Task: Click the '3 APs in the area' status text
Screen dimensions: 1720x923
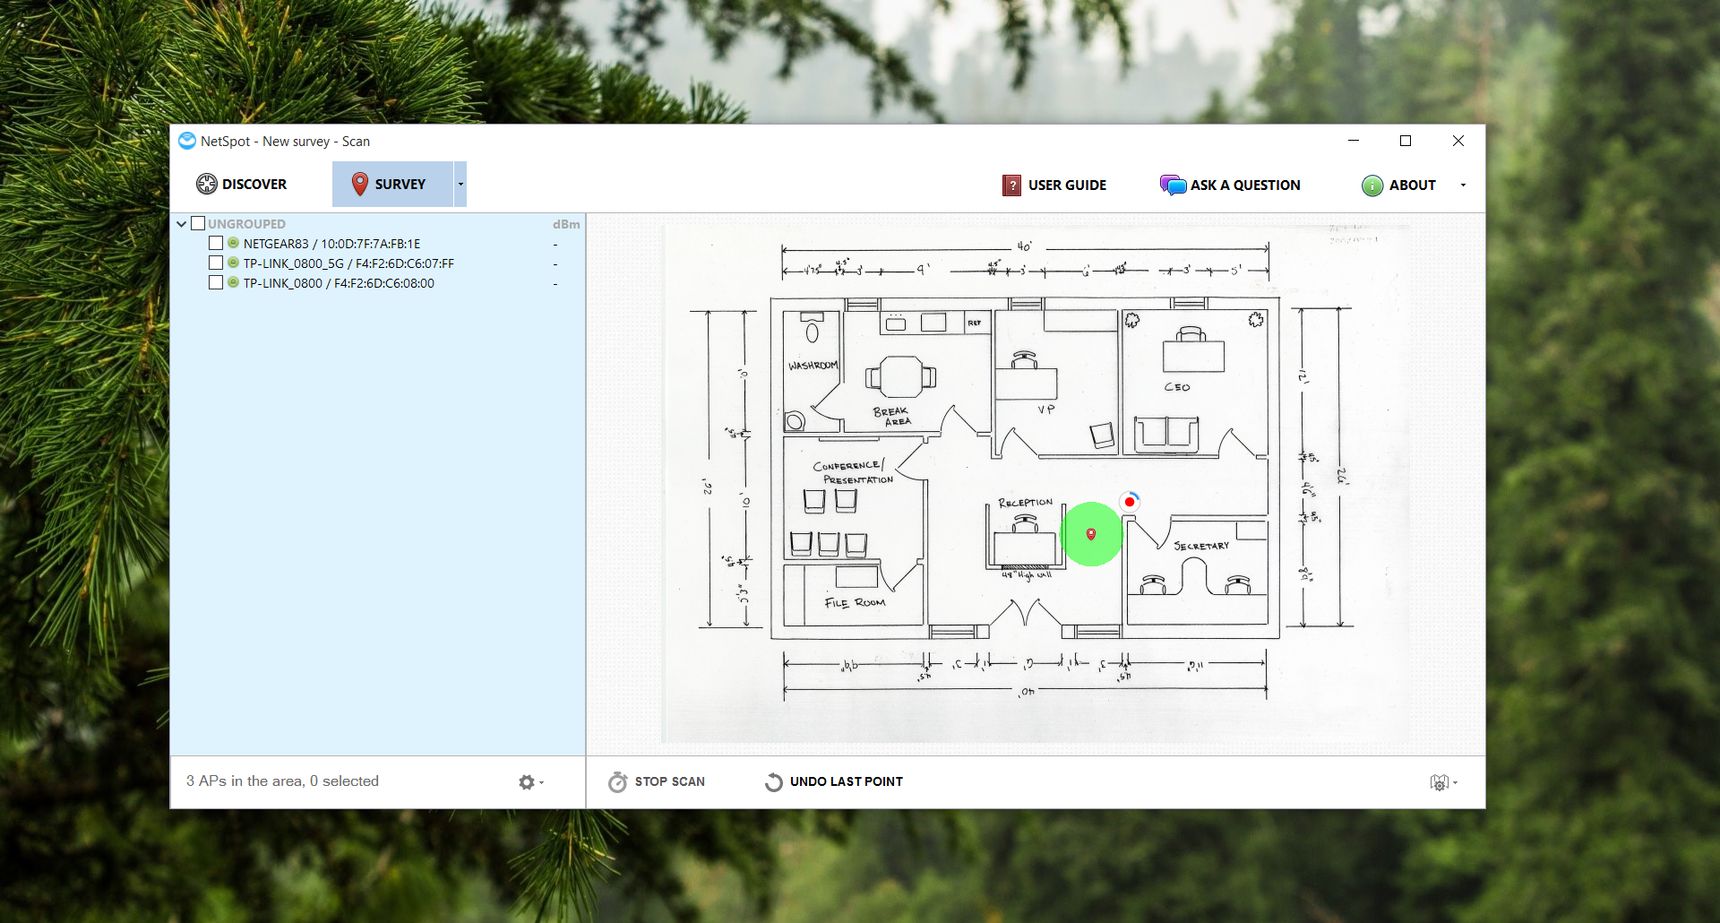Action: click(282, 781)
